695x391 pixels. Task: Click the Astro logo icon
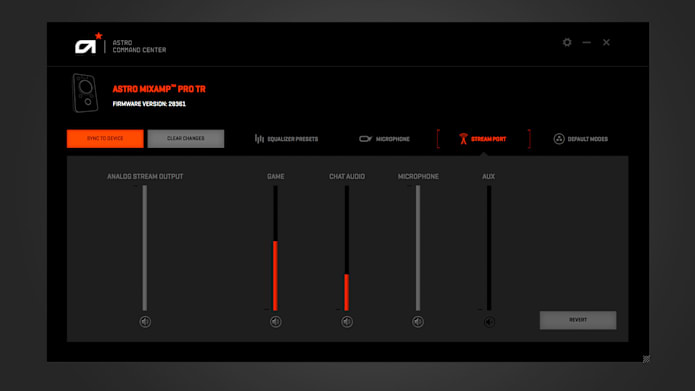89,43
